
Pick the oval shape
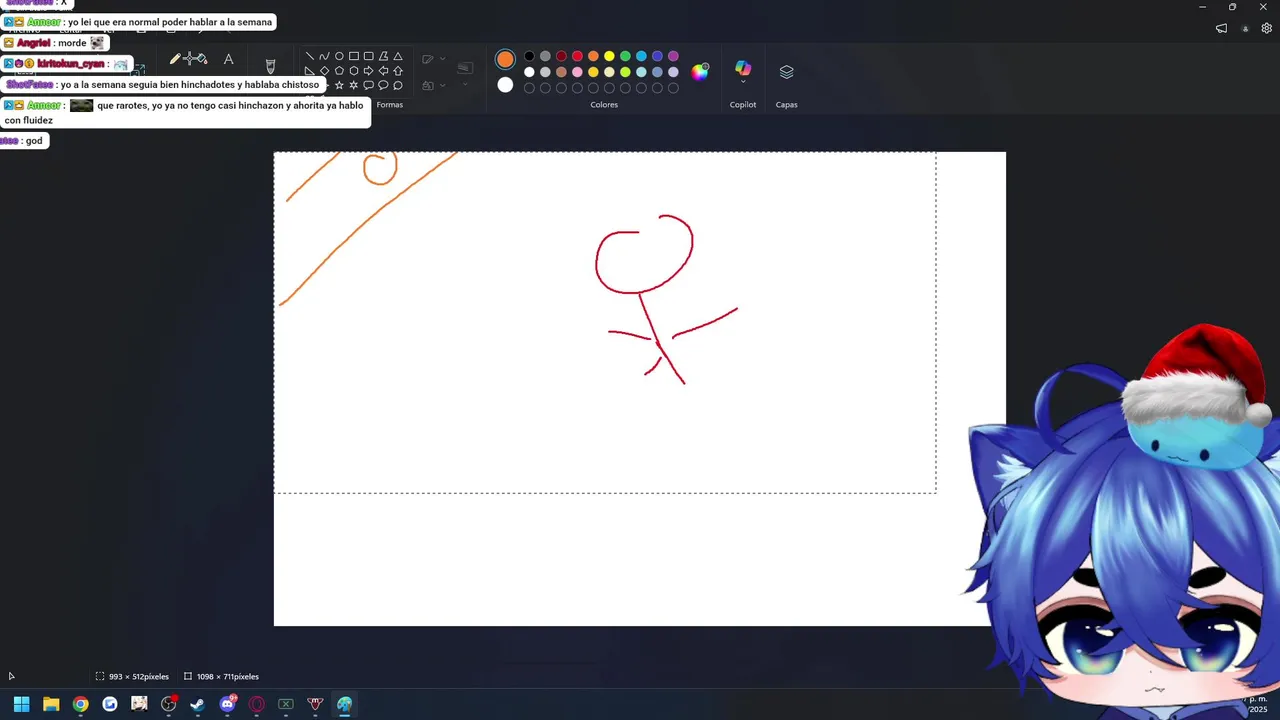click(339, 56)
